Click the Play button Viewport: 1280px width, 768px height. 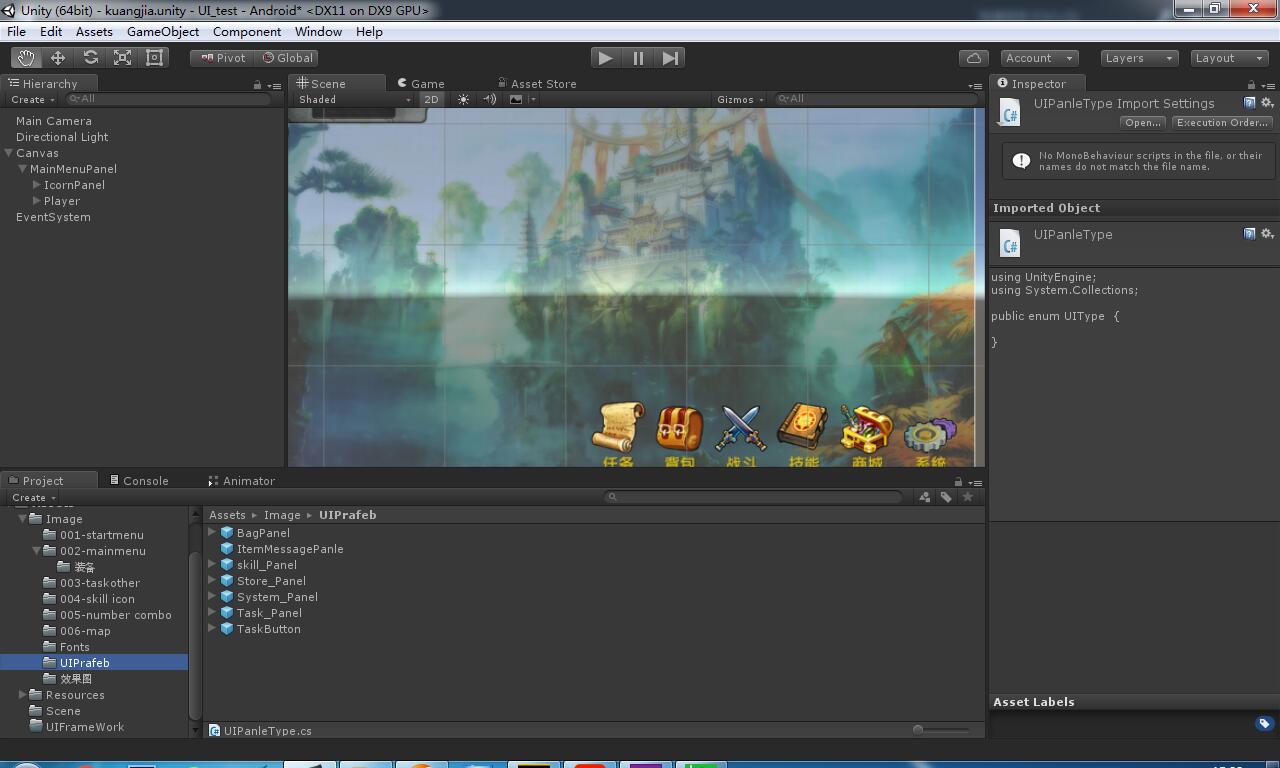605,58
